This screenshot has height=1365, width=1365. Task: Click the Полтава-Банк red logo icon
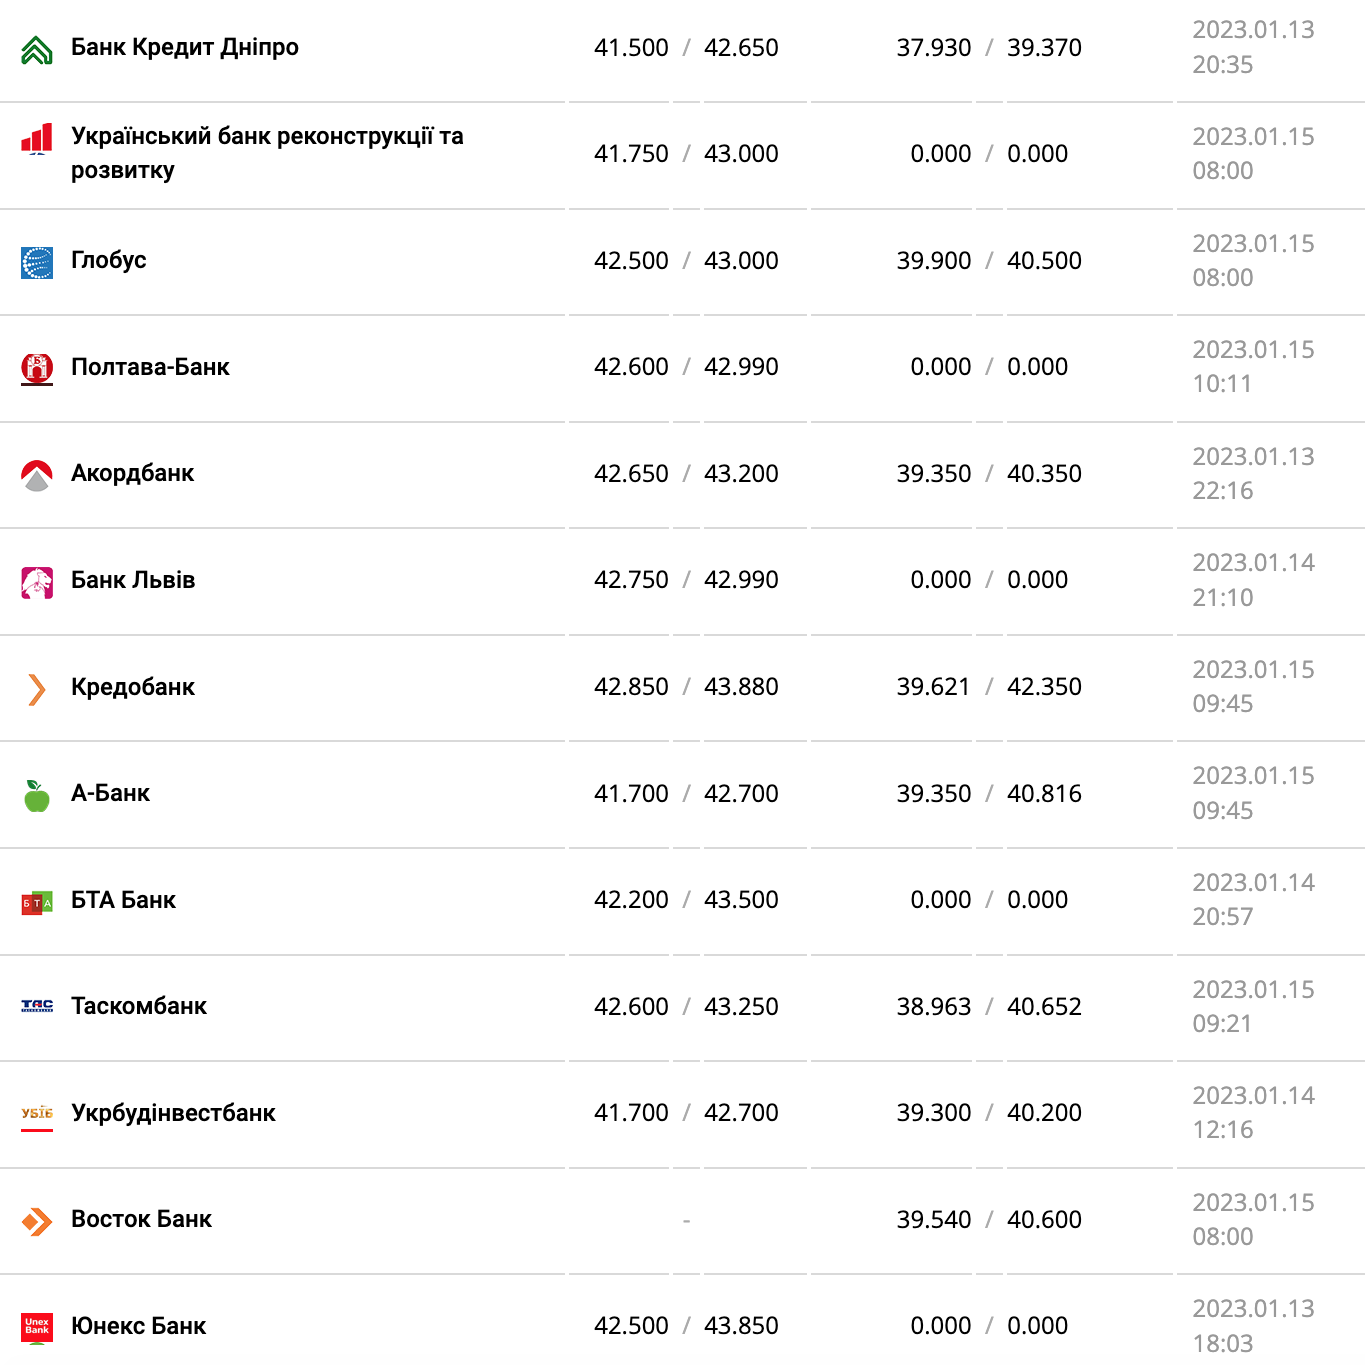(37, 369)
